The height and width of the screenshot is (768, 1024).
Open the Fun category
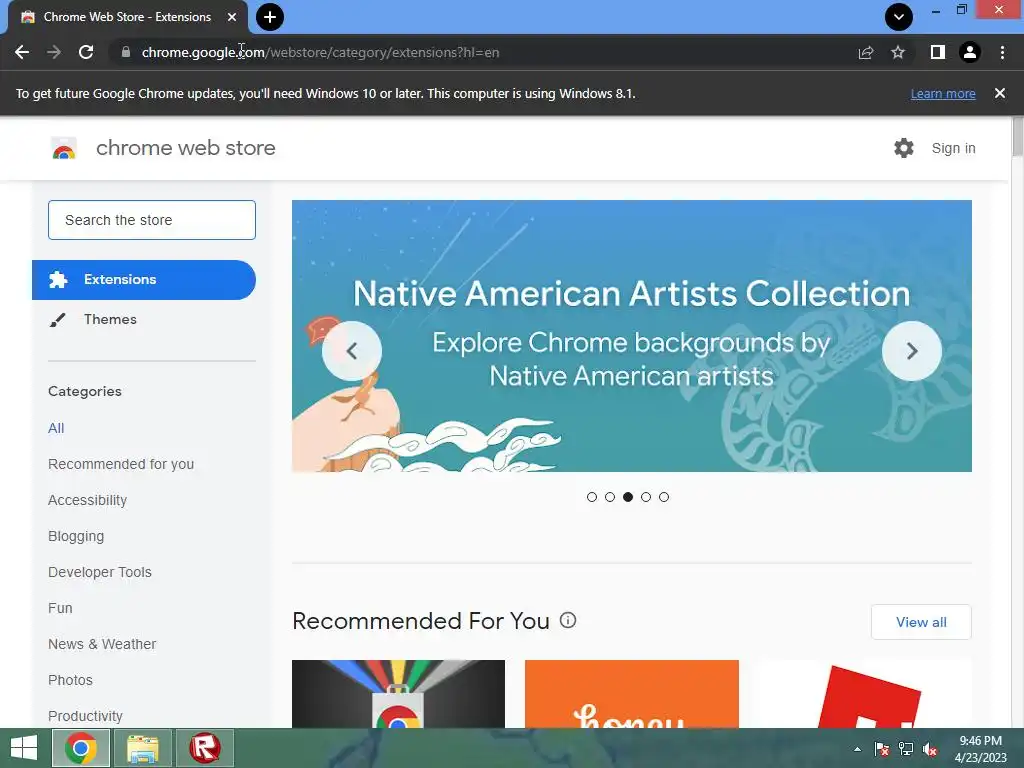coord(60,608)
